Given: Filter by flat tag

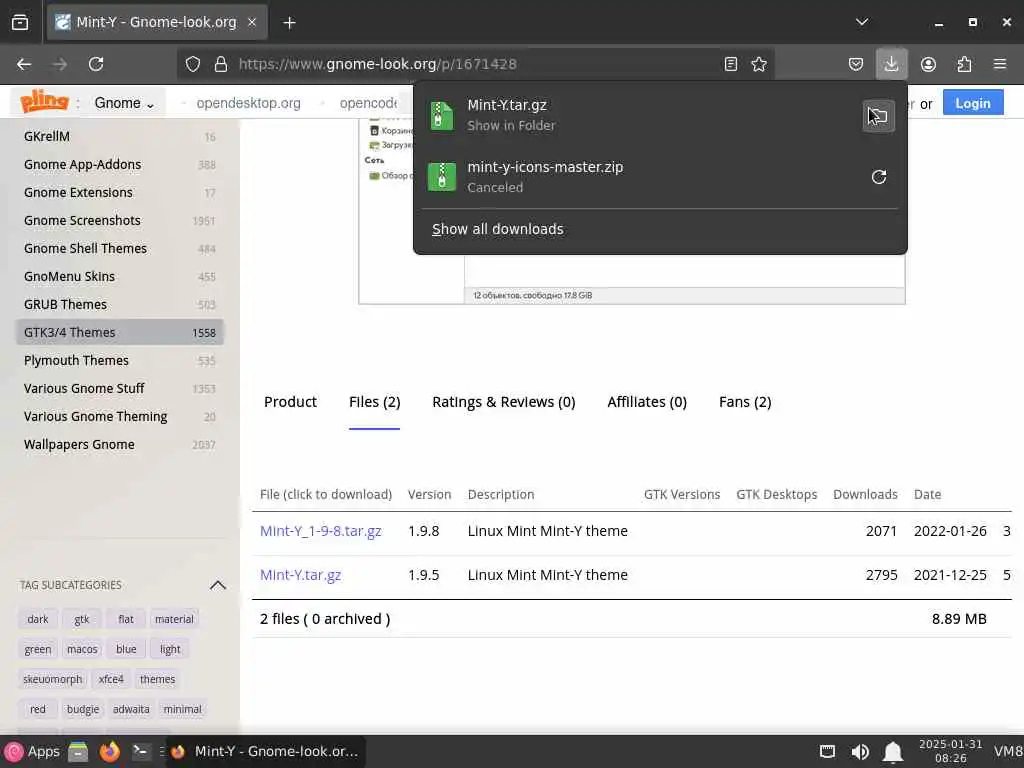Looking at the screenshot, I should 126,619.
